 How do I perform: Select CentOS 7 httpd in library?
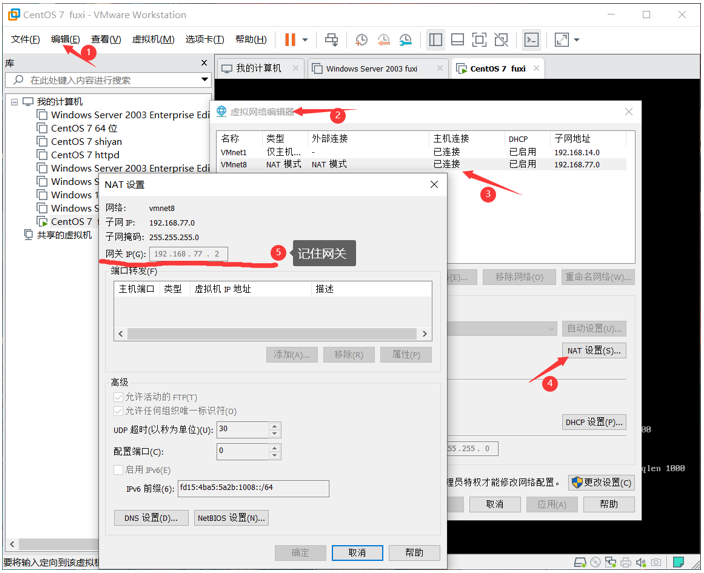click(x=85, y=155)
